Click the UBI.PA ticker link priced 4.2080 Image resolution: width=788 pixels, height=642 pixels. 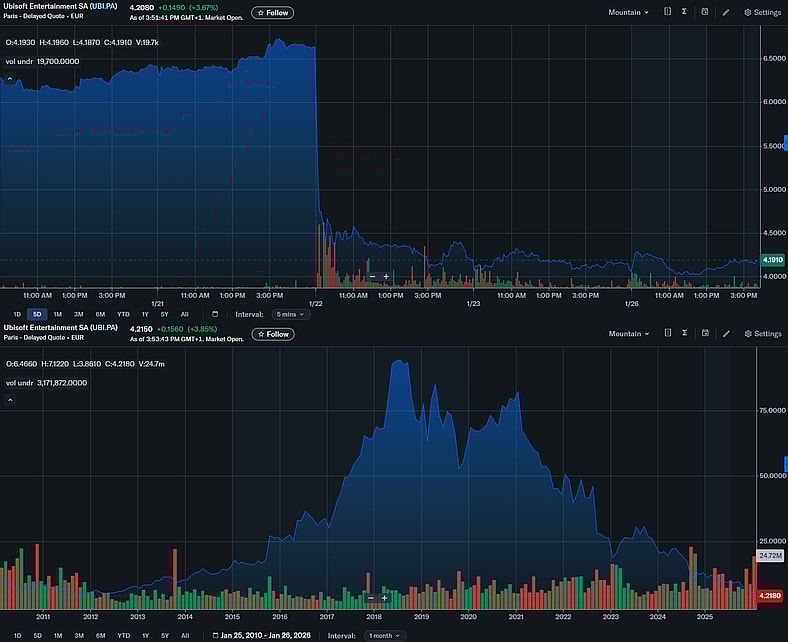(104, 7)
